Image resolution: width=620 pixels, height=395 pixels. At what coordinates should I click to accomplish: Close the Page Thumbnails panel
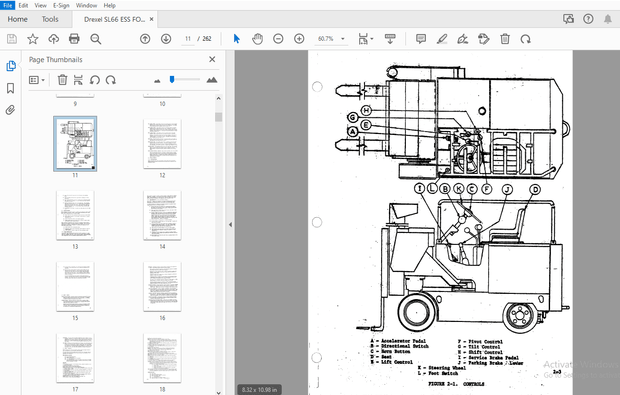(x=212, y=59)
